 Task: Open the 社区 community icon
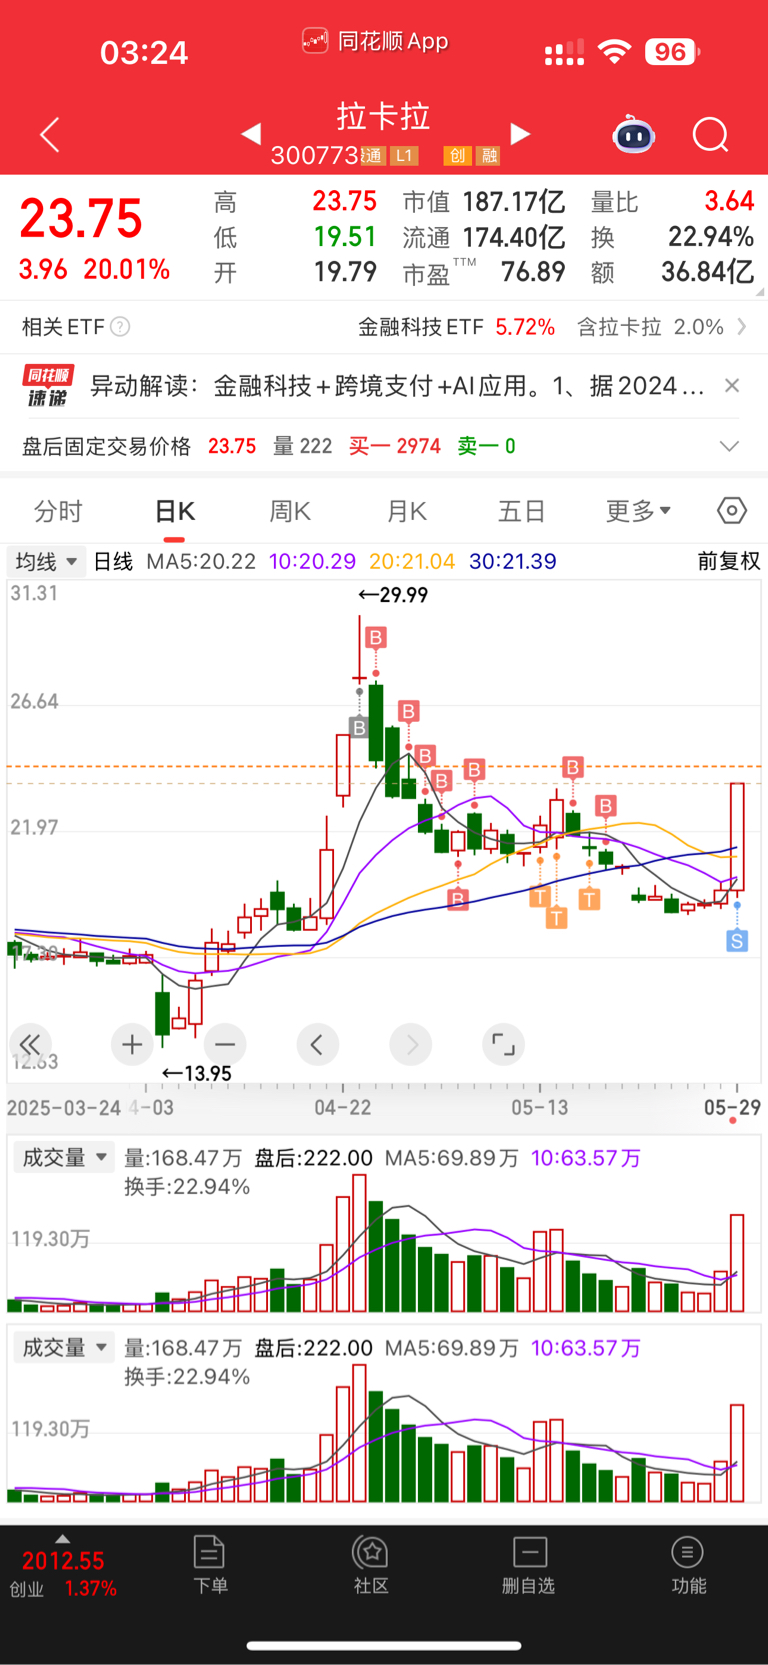(371, 1565)
